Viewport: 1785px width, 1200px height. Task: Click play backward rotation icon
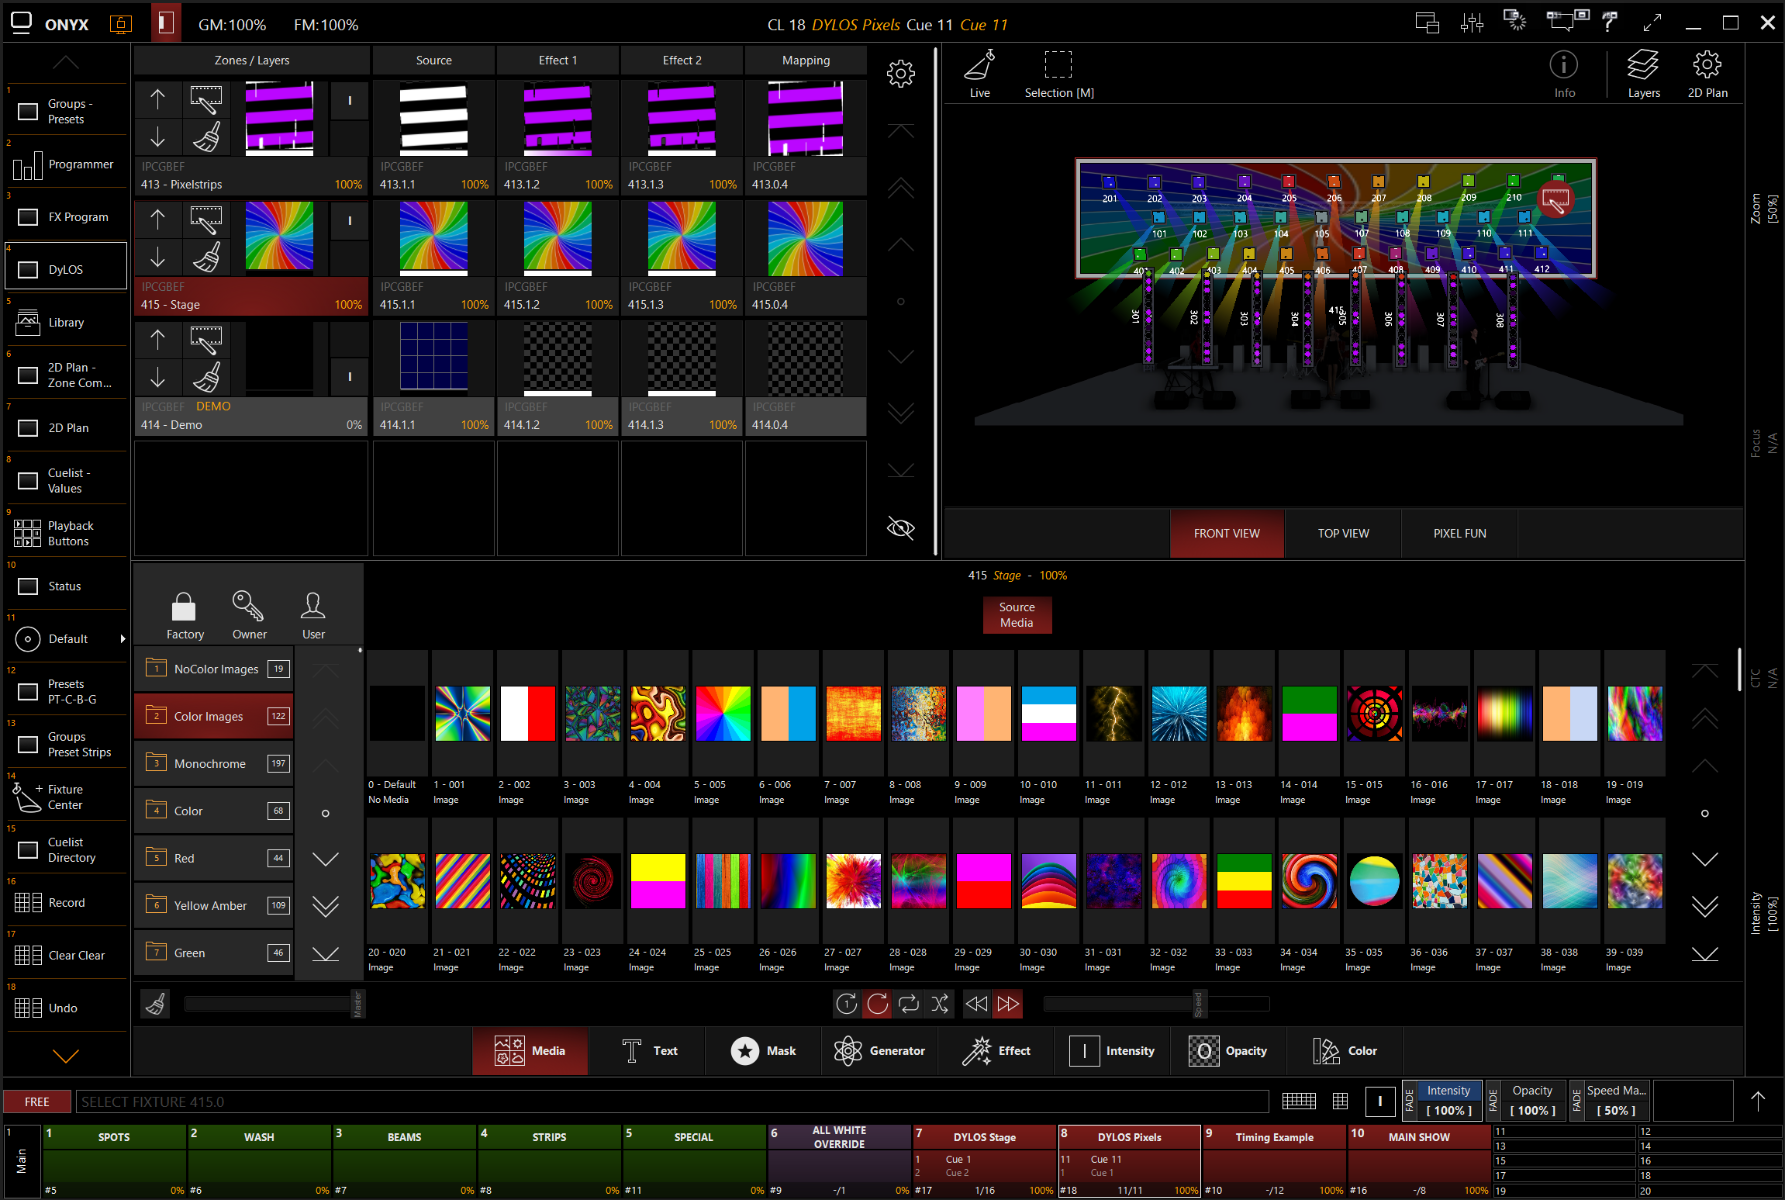[x=846, y=1003]
